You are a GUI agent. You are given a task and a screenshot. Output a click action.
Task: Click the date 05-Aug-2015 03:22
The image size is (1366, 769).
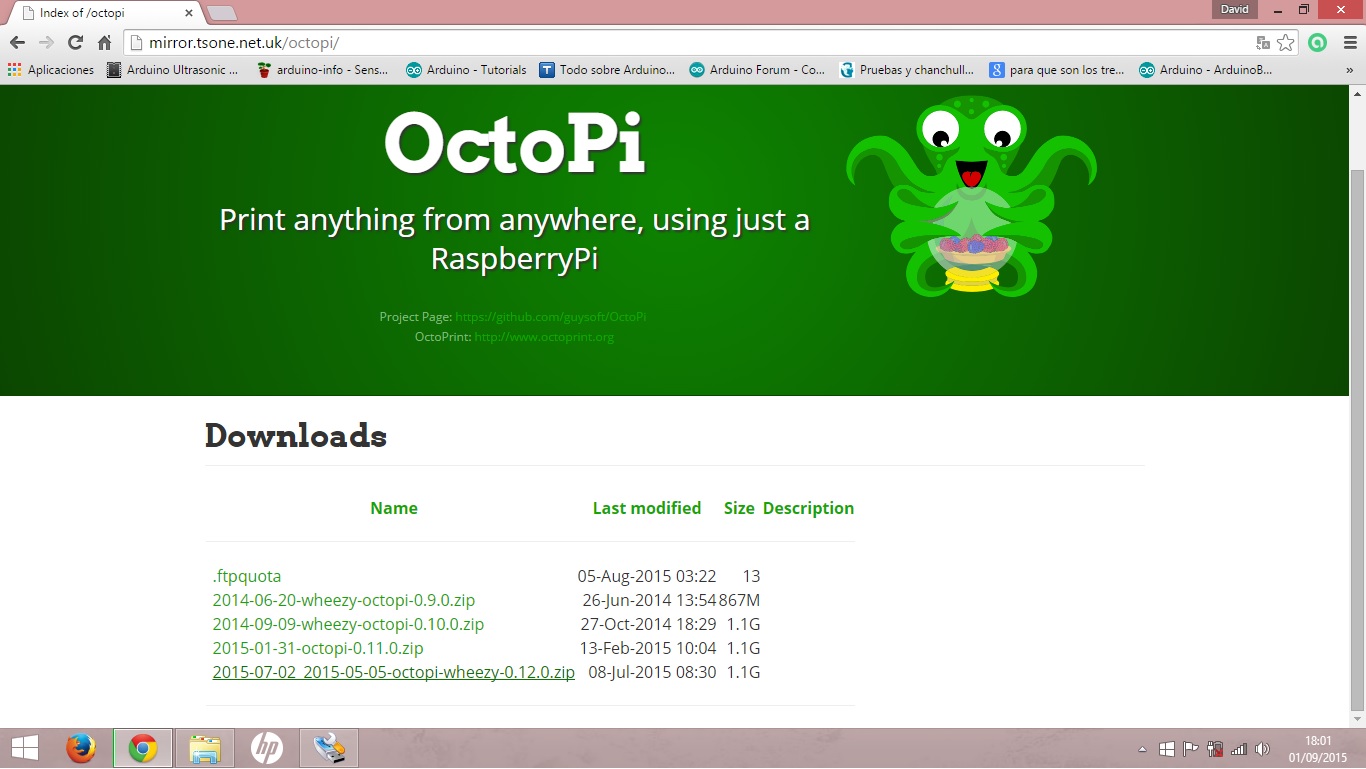click(647, 576)
